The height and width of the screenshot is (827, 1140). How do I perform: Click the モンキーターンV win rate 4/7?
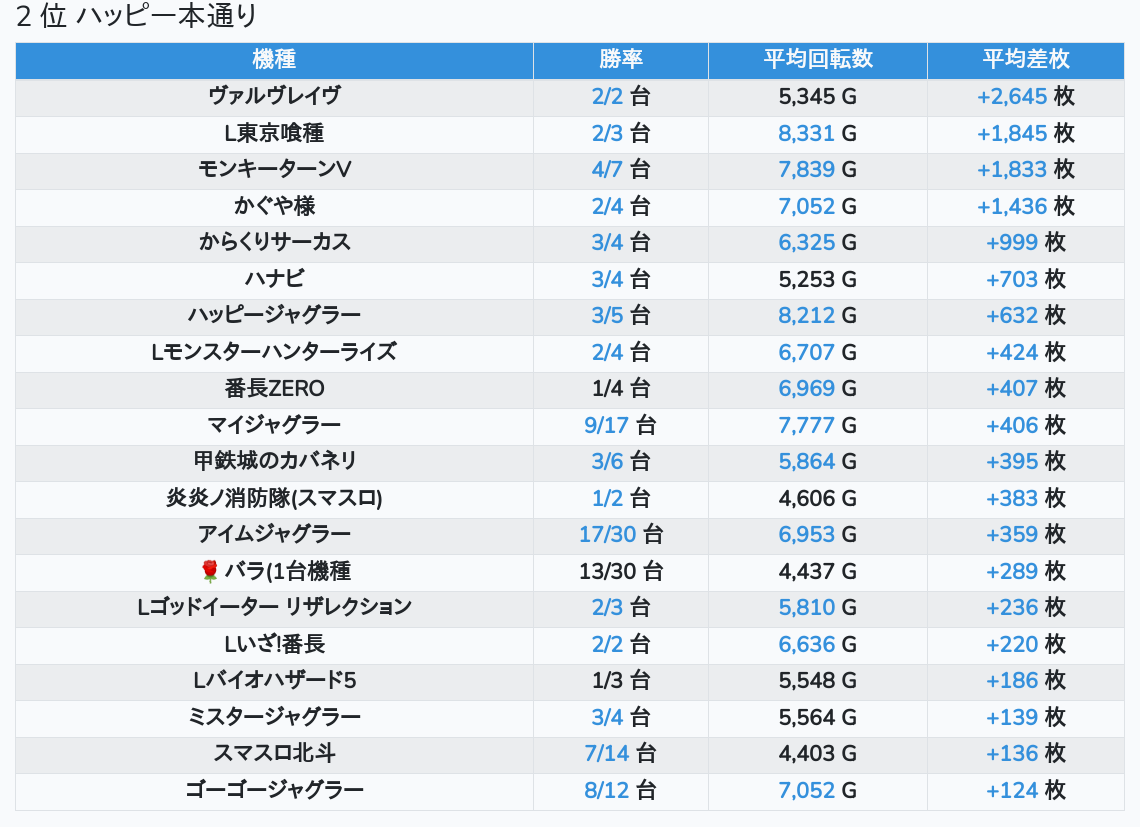[x=607, y=169]
